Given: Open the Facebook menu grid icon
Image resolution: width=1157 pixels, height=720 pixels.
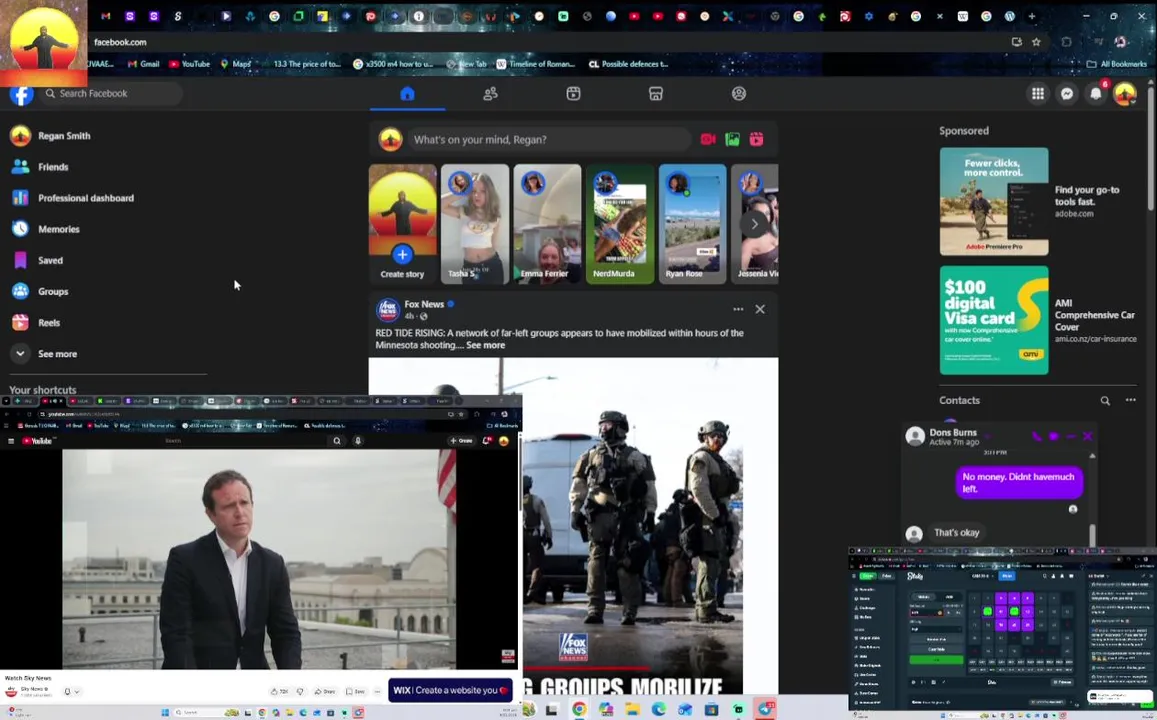Looking at the screenshot, I should point(1037,94).
